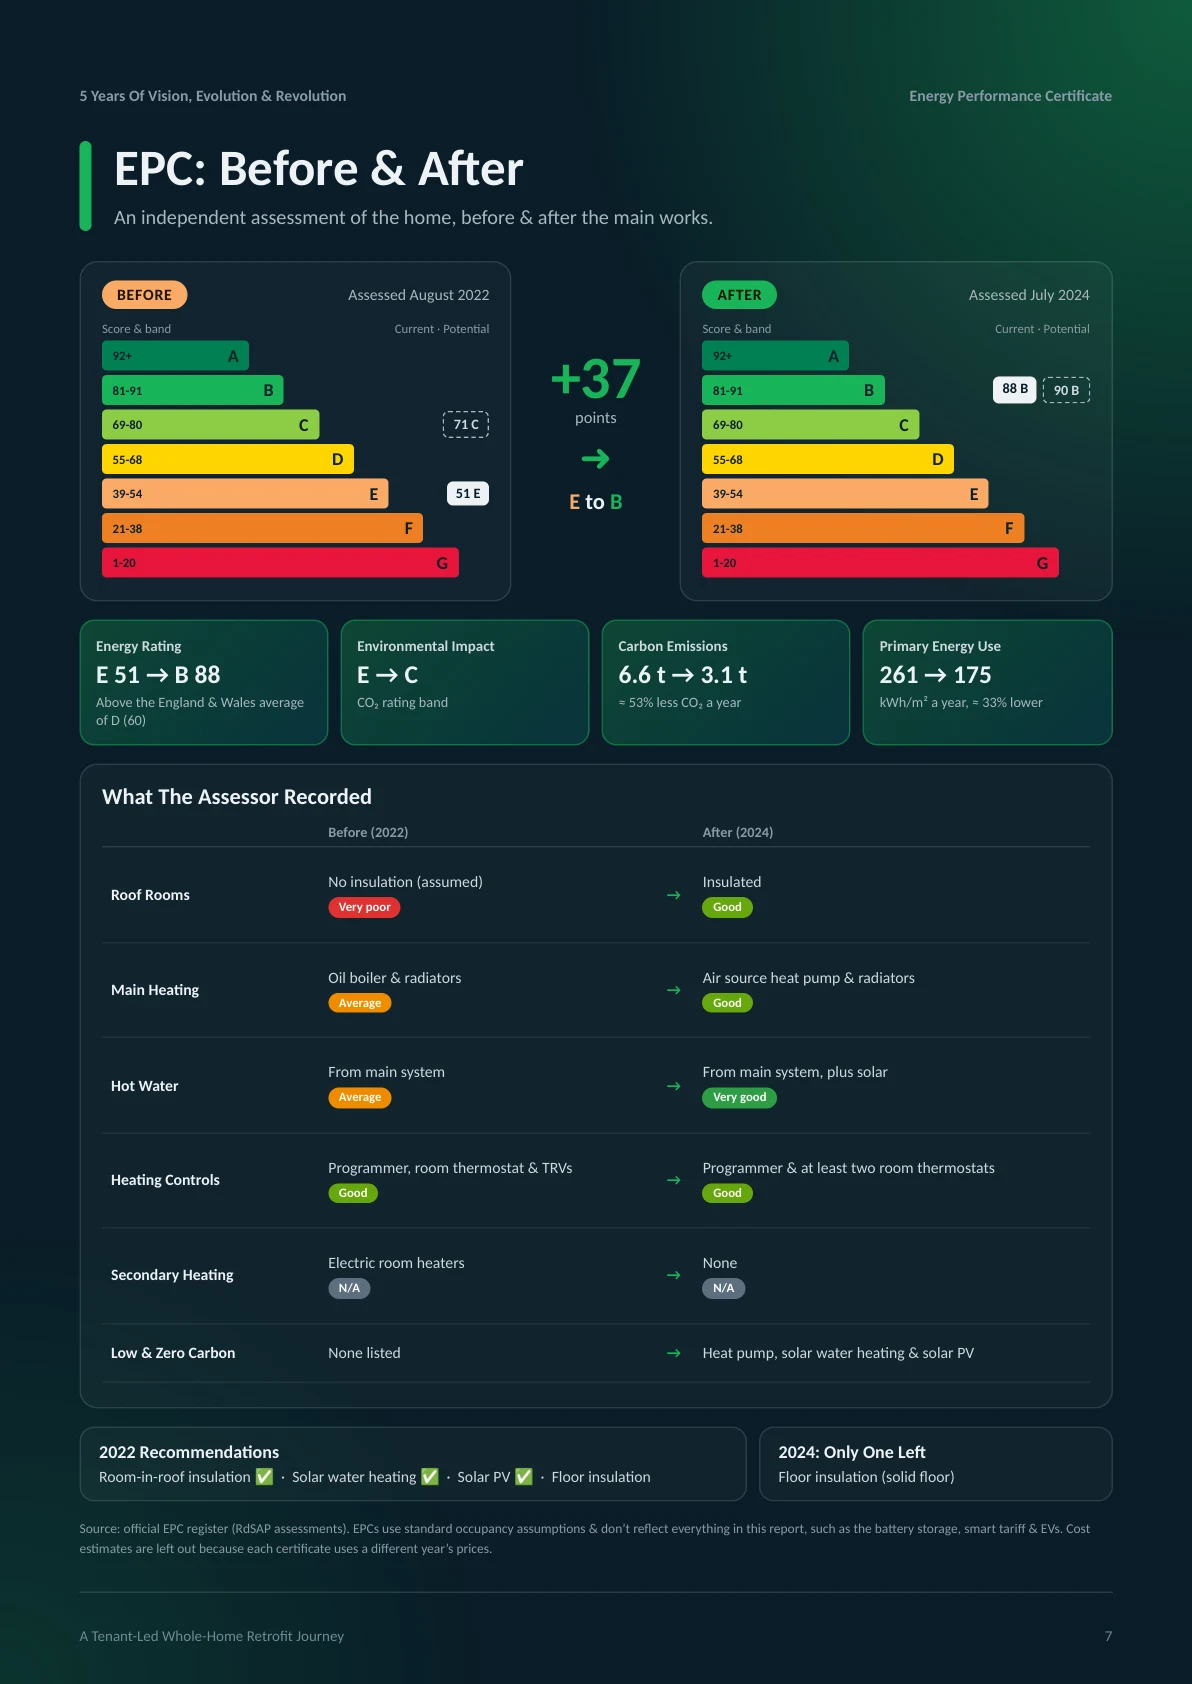Click 'Assessed August 2022' text
Screen dimensions: 1192x1684
419,295
